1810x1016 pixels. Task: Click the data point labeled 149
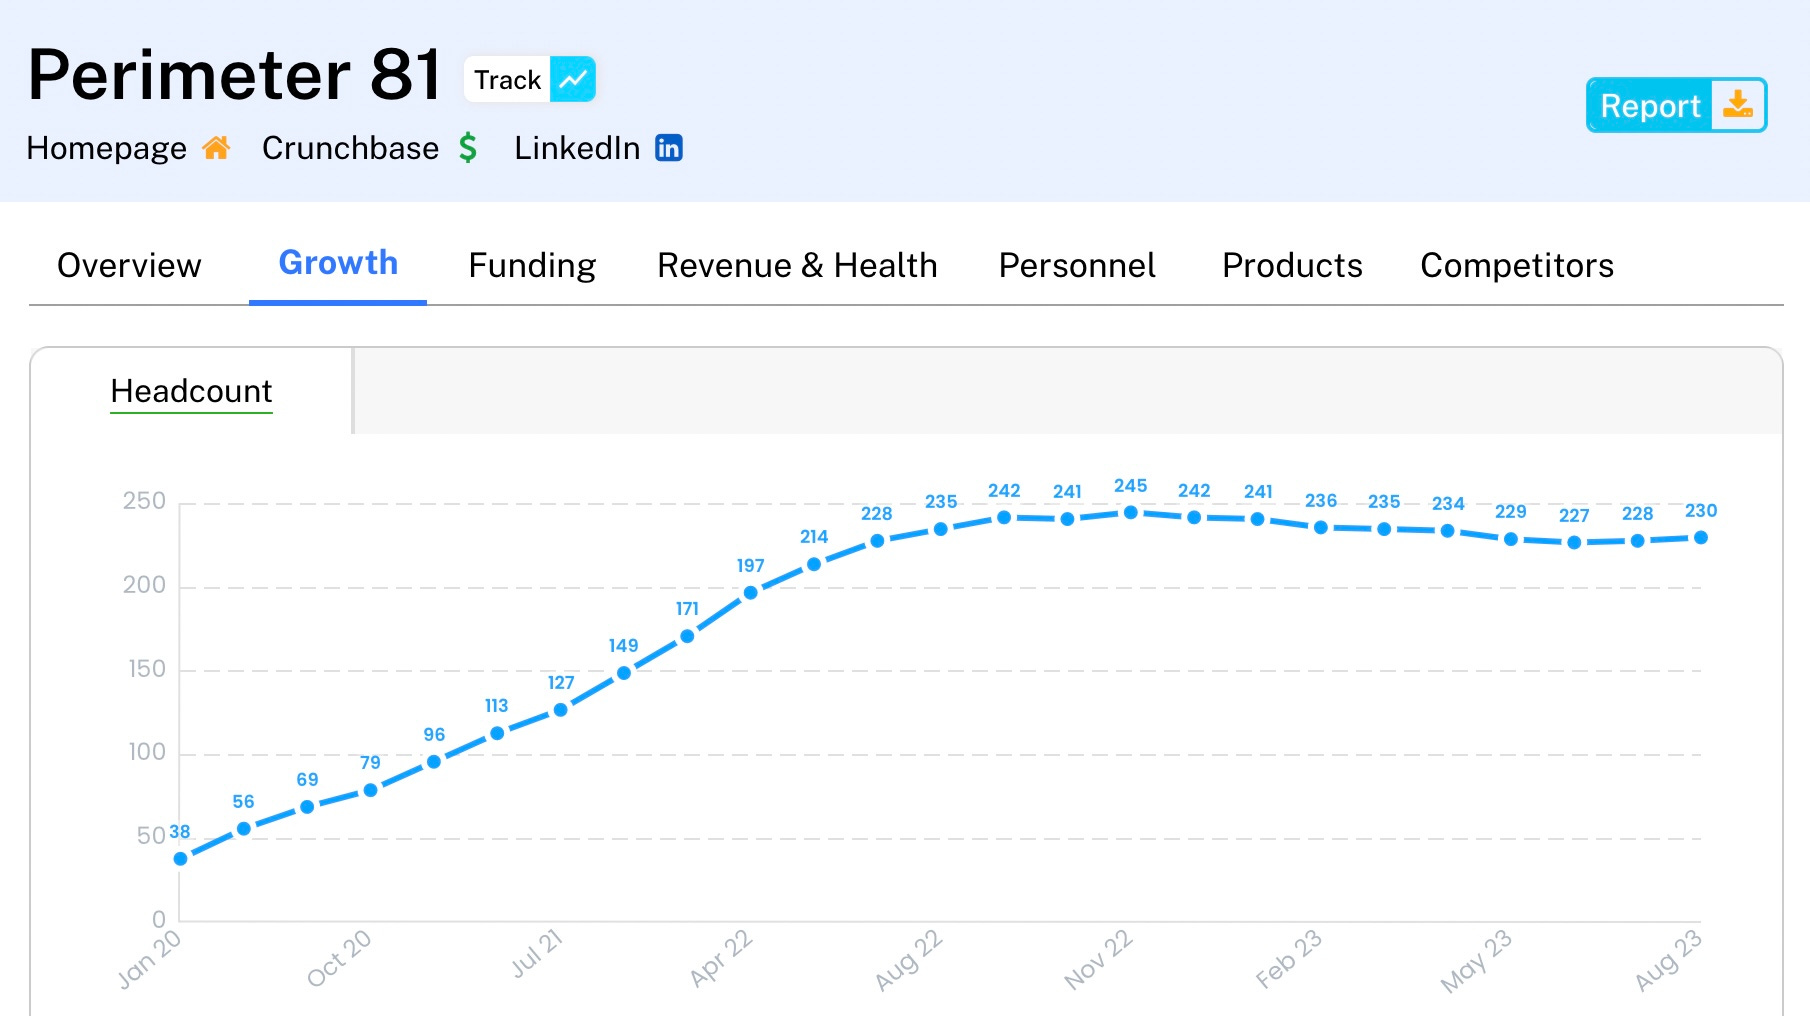pos(624,673)
